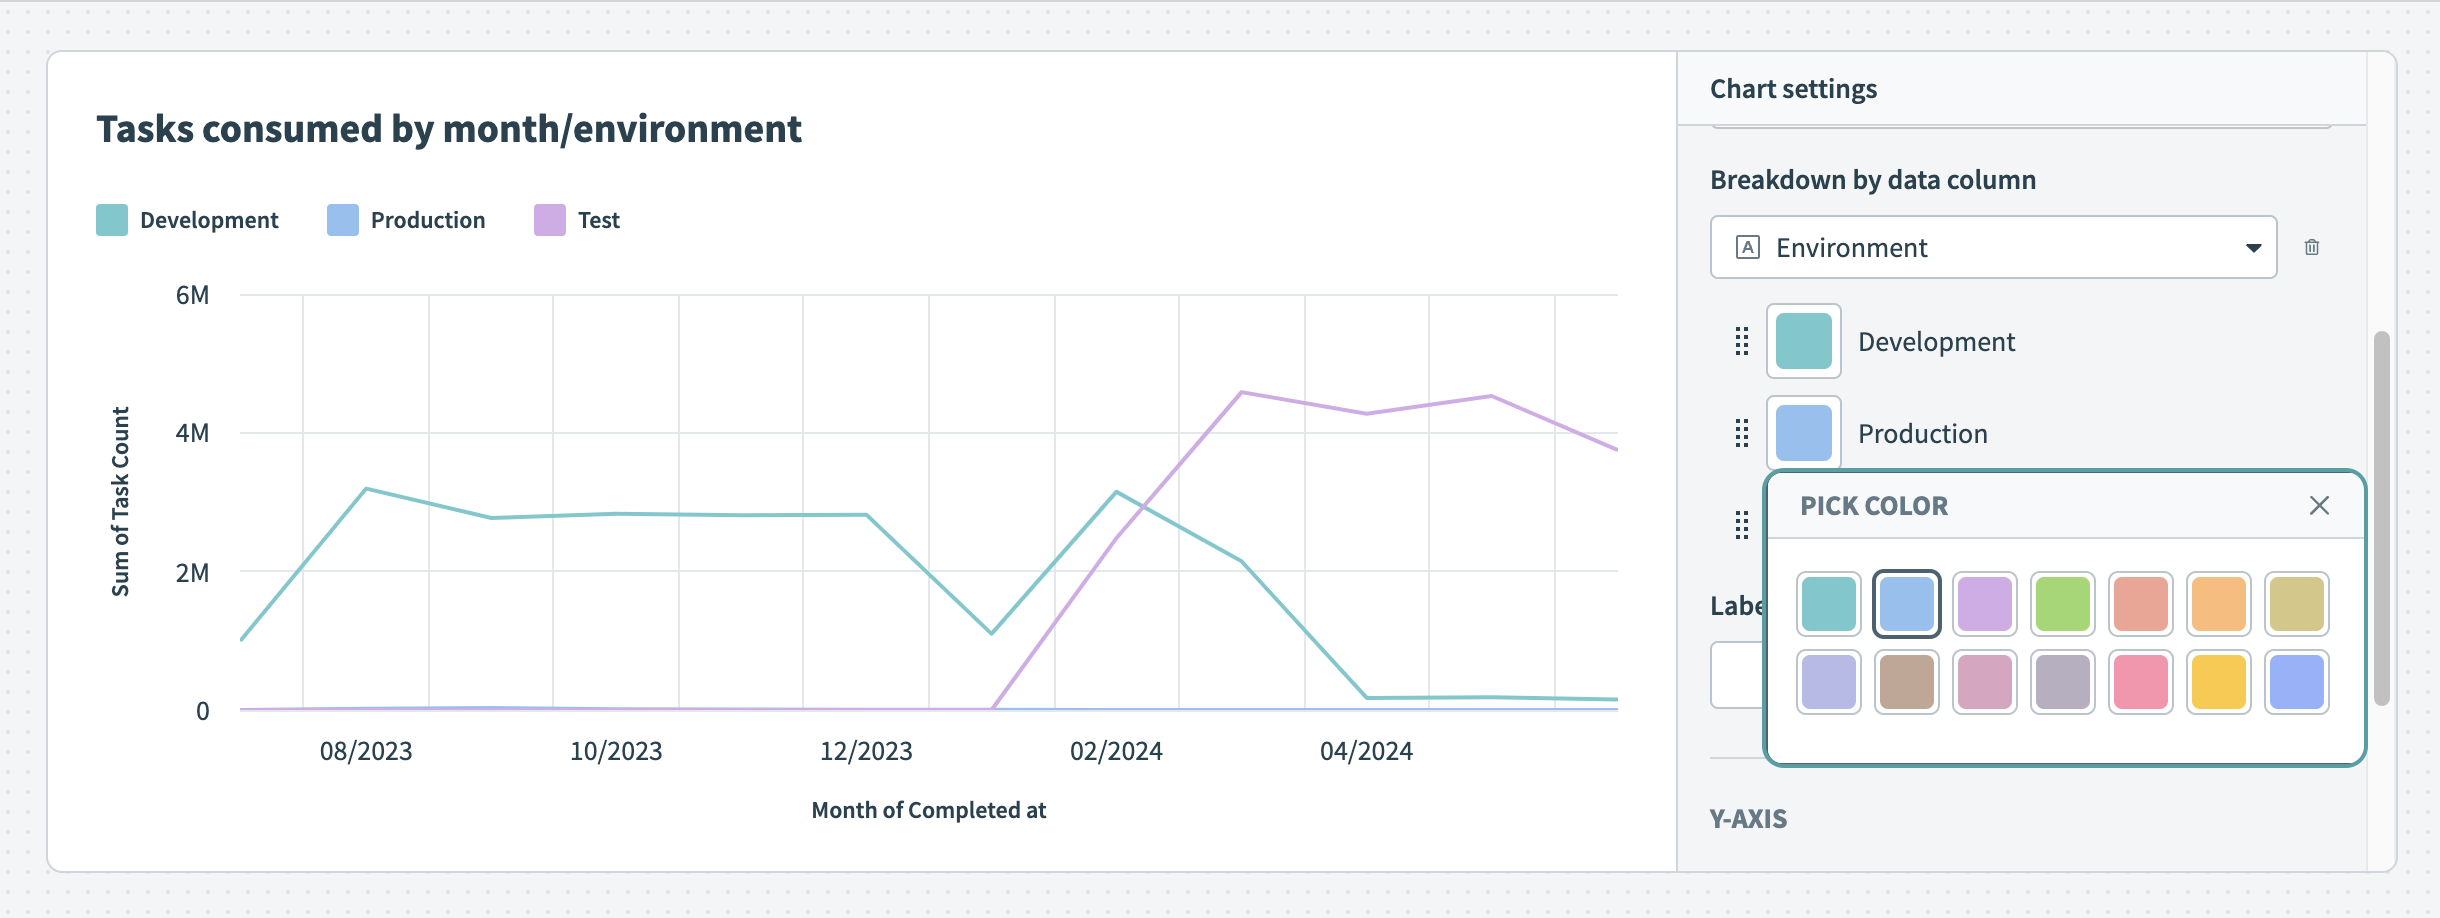
Task: Select the teal color in the picker
Action: tap(1828, 601)
